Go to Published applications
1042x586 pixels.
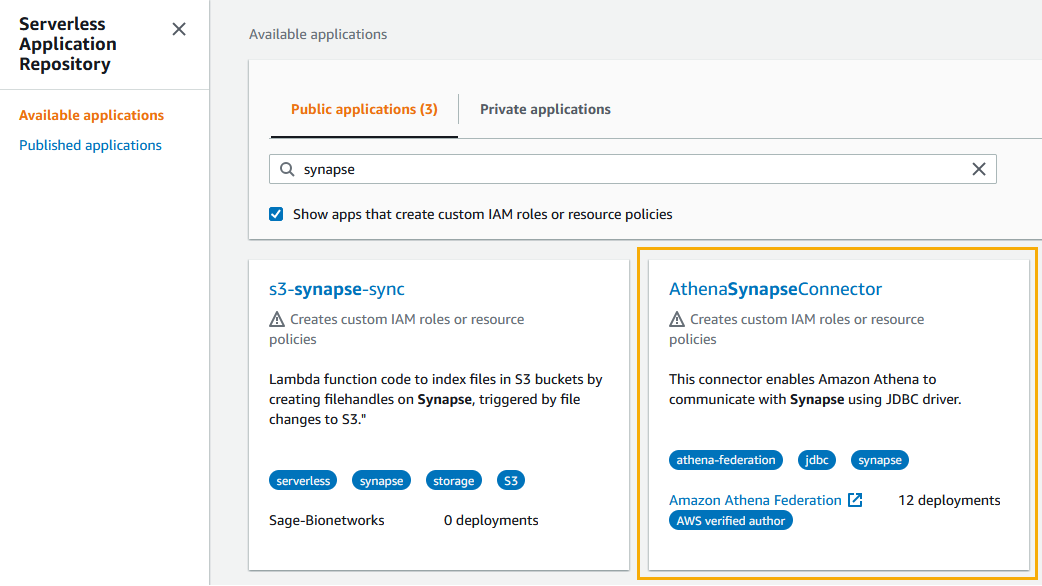(90, 145)
